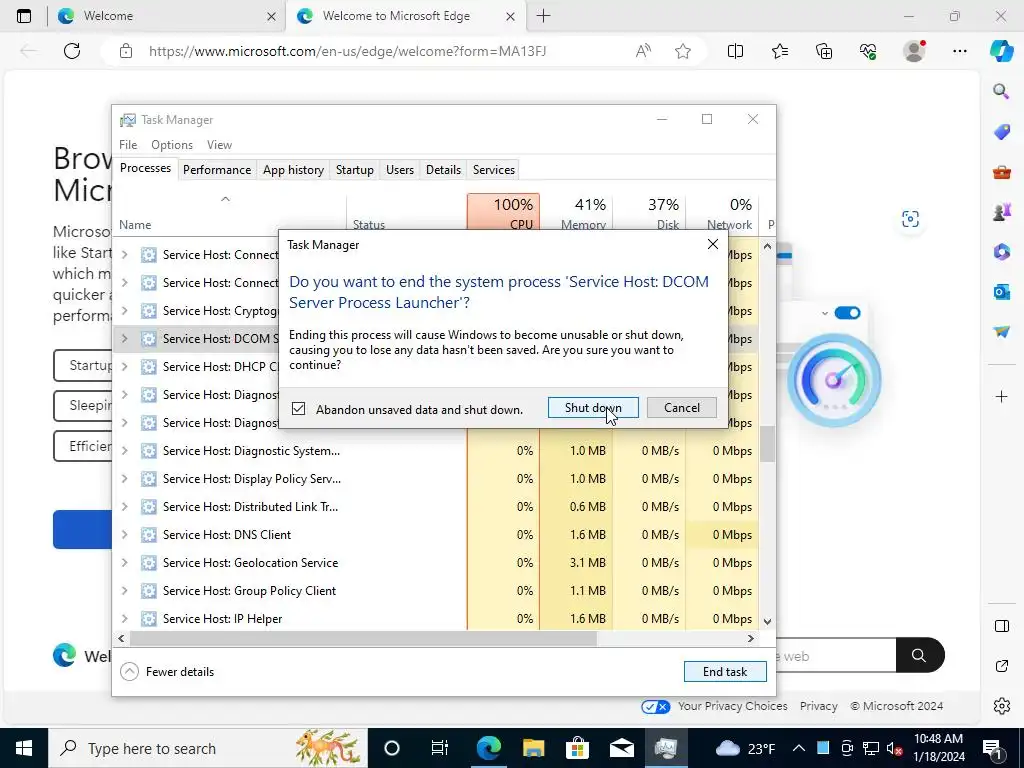This screenshot has height=768, width=1024.
Task: Open the Windows Start menu
Action: pyautogui.click(x=24, y=748)
